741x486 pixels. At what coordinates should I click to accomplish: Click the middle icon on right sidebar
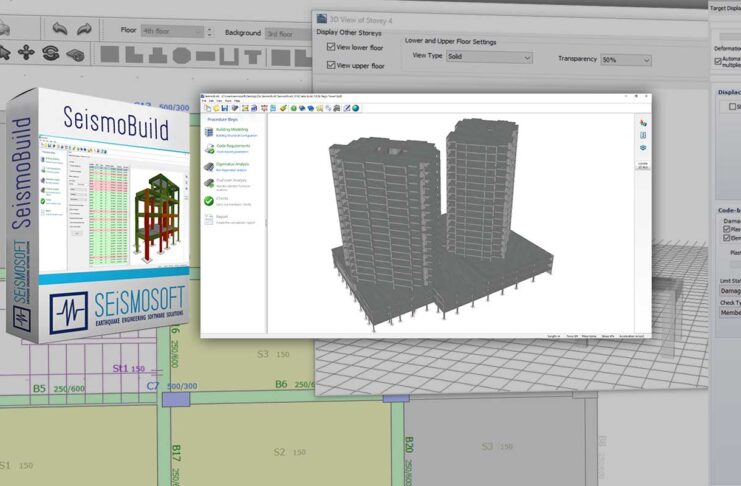[x=643, y=135]
